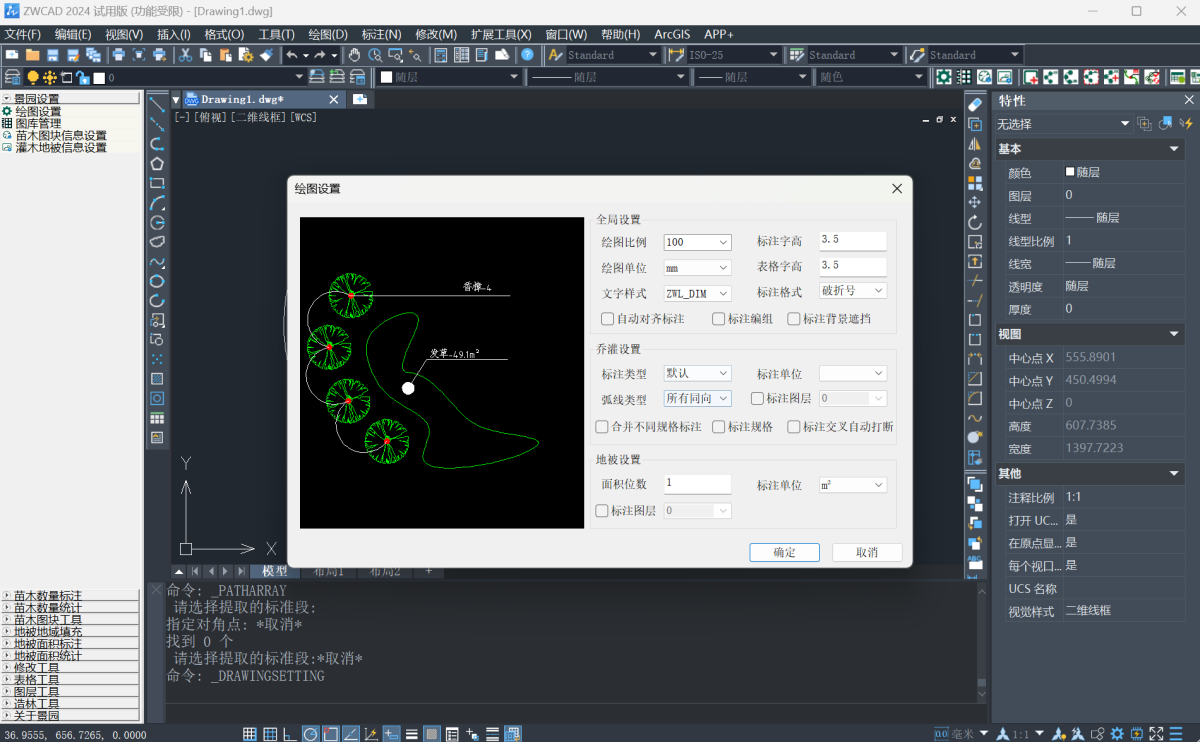Image resolution: width=1200 pixels, height=742 pixels.
Task: Click the 面积位数 input field
Action: [x=697, y=484]
